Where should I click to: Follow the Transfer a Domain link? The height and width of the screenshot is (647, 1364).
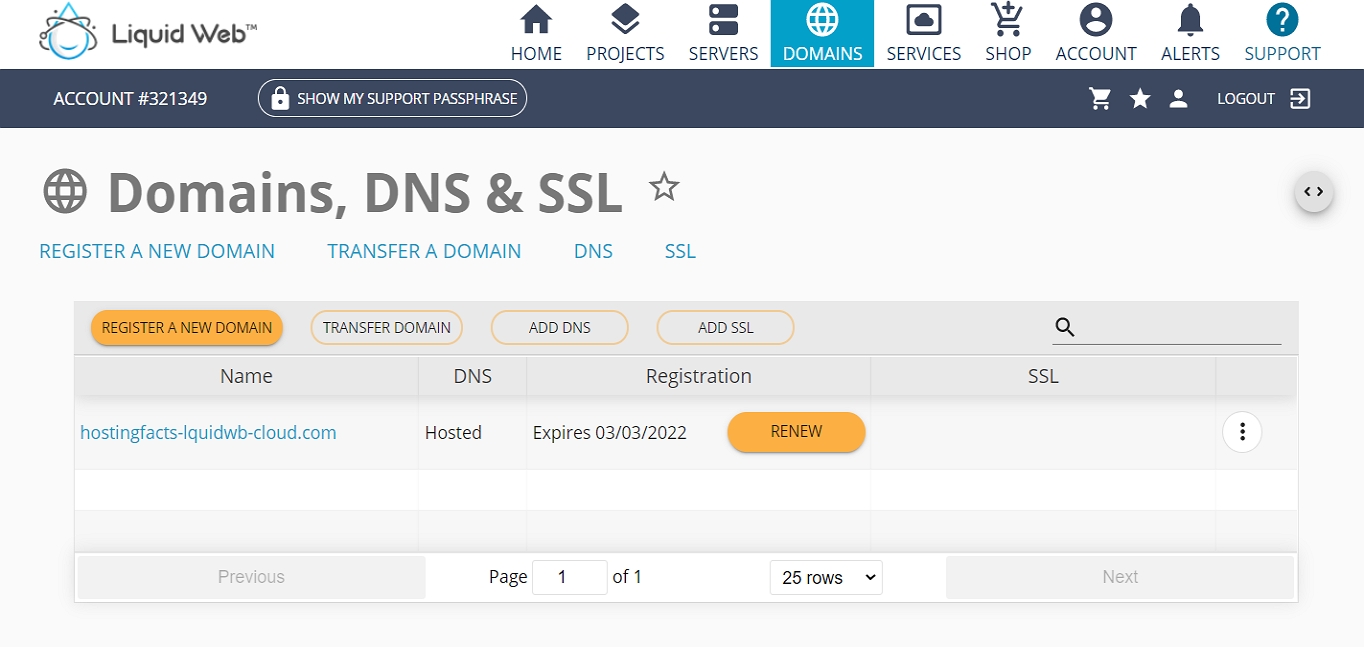coord(424,251)
